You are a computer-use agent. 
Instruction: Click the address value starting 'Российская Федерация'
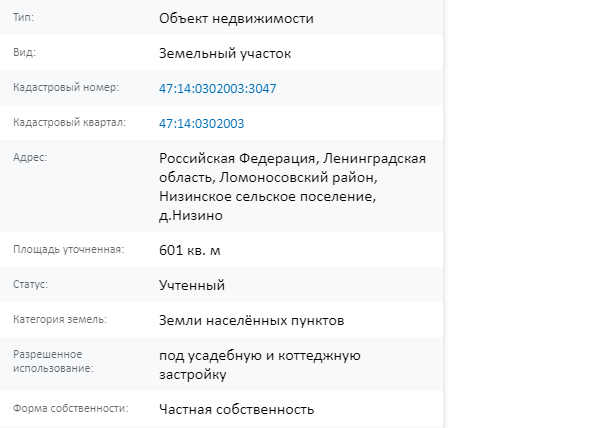tap(292, 186)
